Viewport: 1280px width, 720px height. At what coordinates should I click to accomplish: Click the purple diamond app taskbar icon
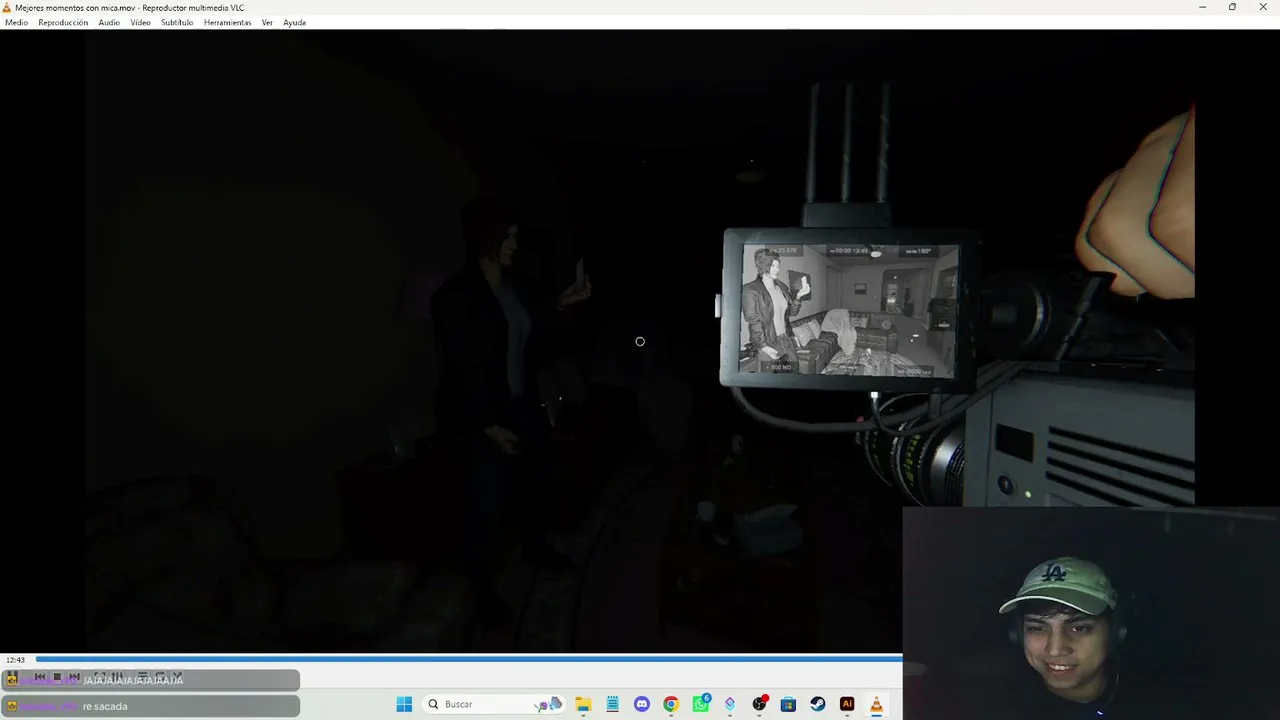coord(730,704)
